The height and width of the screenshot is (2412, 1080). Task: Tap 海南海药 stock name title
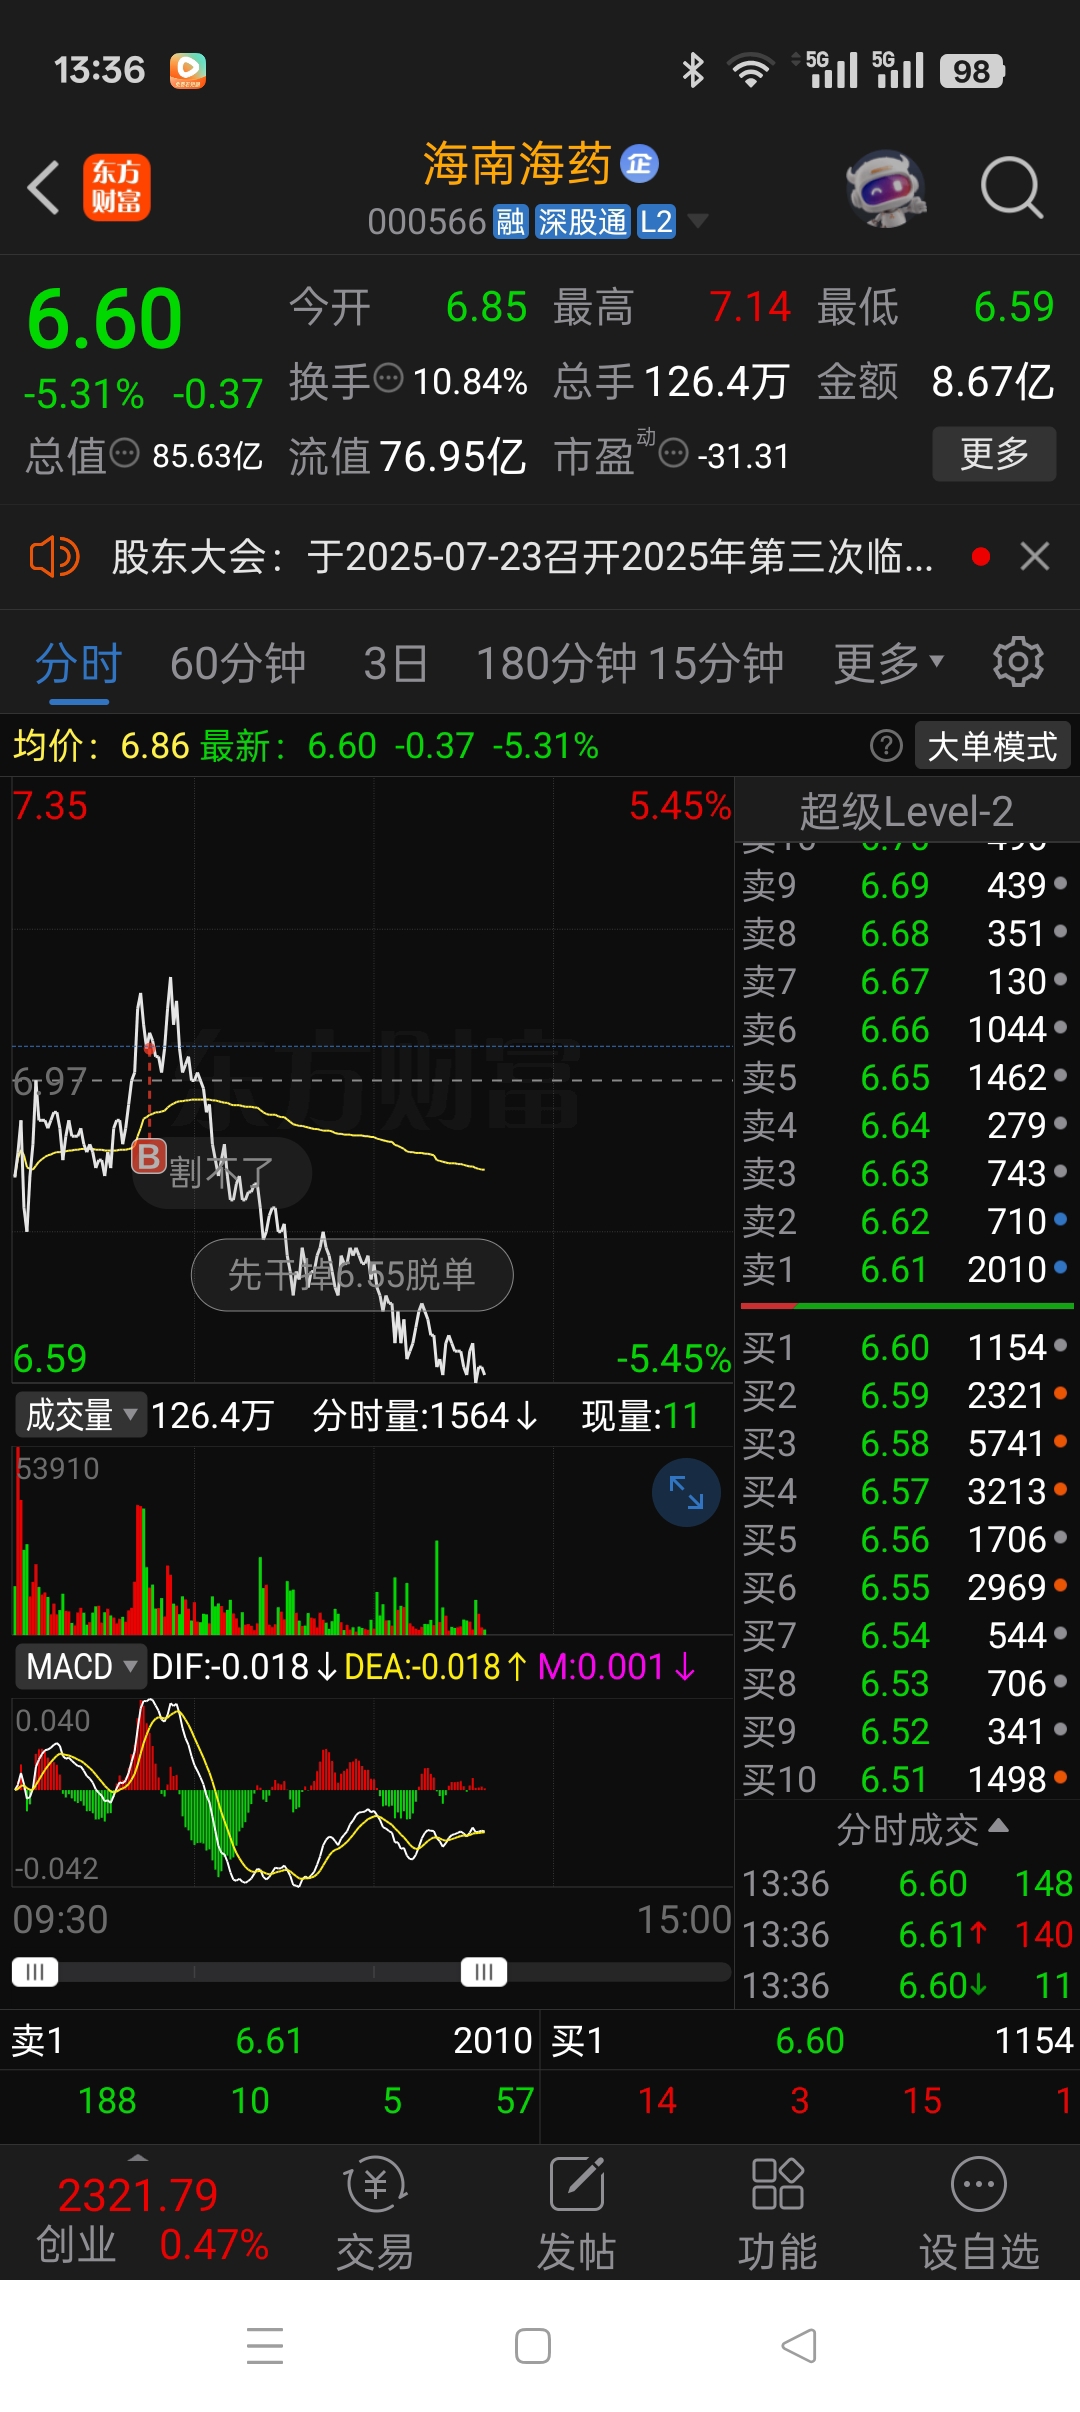pyautogui.click(x=516, y=164)
